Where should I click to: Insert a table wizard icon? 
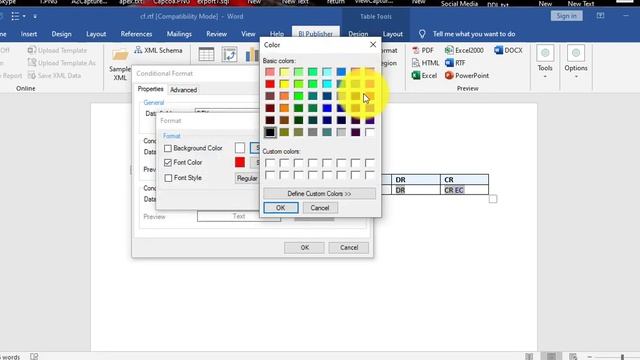coord(206,54)
